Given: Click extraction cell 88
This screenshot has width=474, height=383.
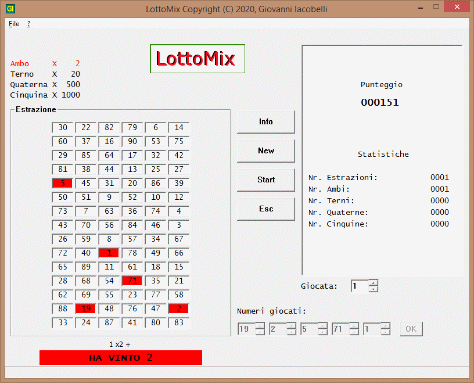Looking at the screenshot, I should 62,309.
